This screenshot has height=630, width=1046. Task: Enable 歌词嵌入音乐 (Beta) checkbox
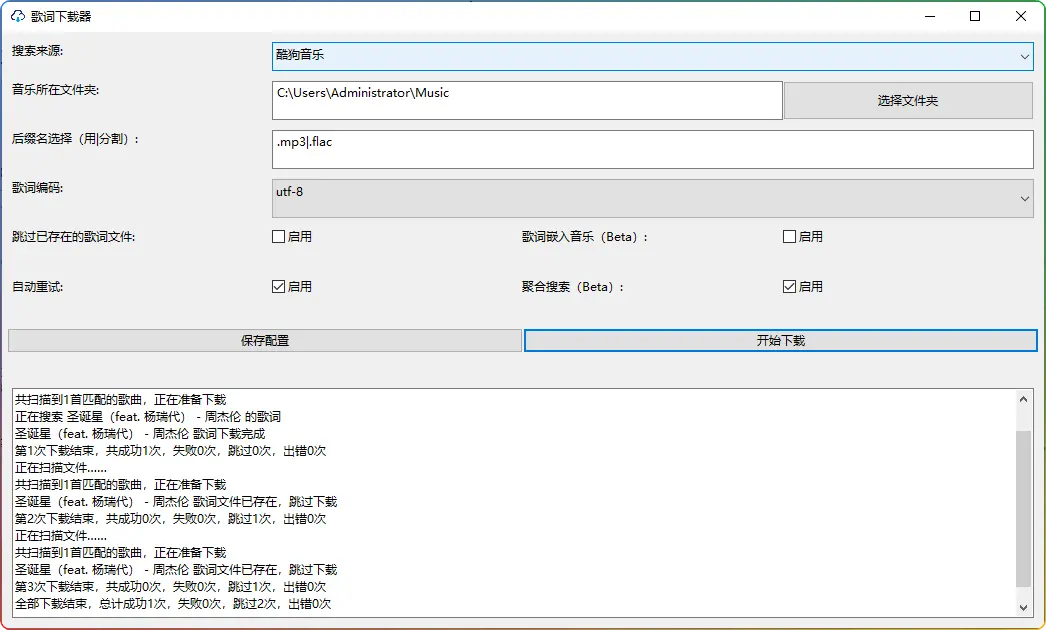coord(789,237)
